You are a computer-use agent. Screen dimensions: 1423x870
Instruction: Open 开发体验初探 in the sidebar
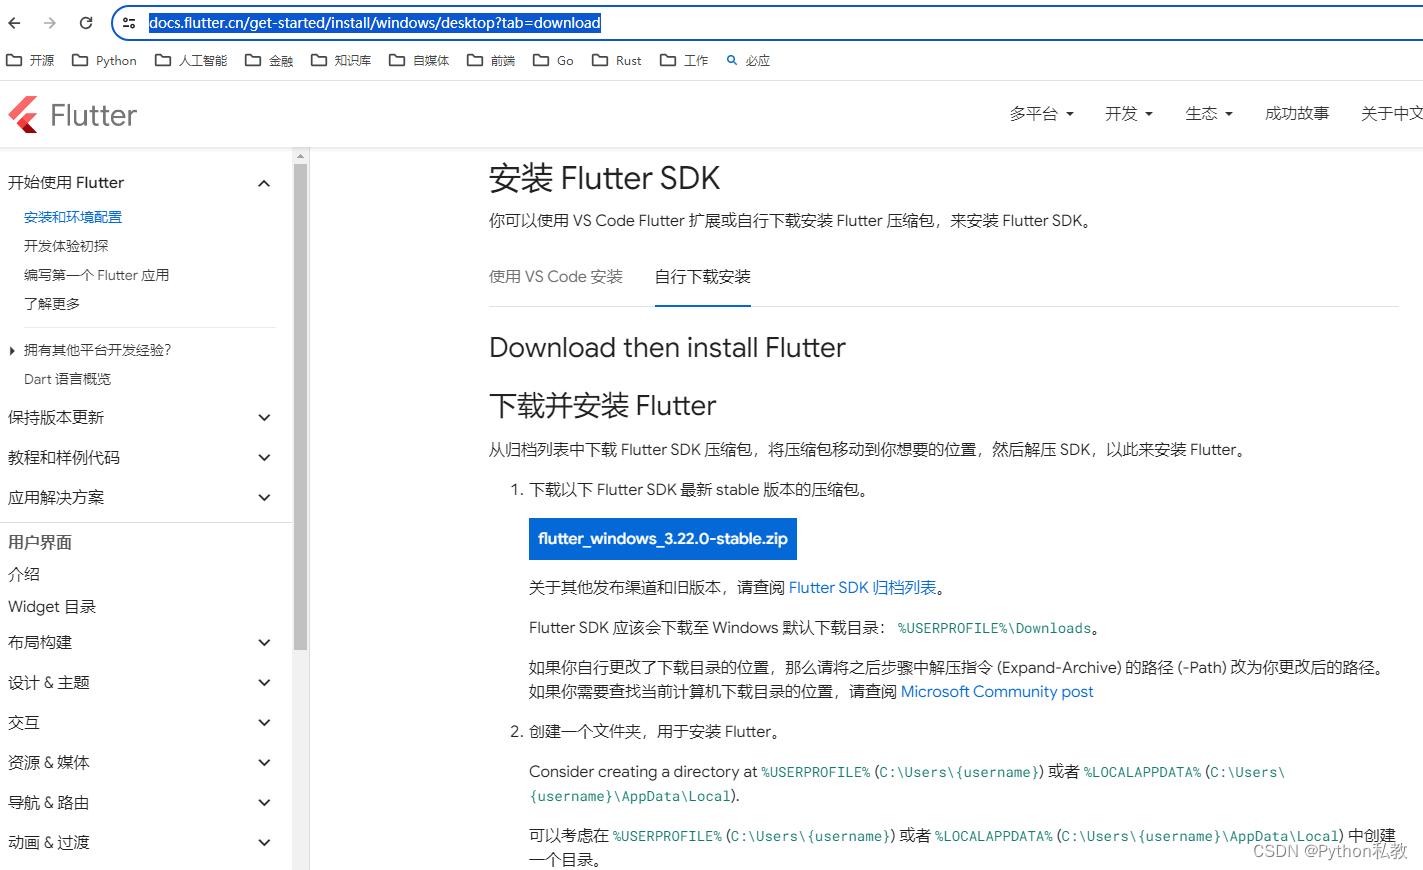pos(66,246)
